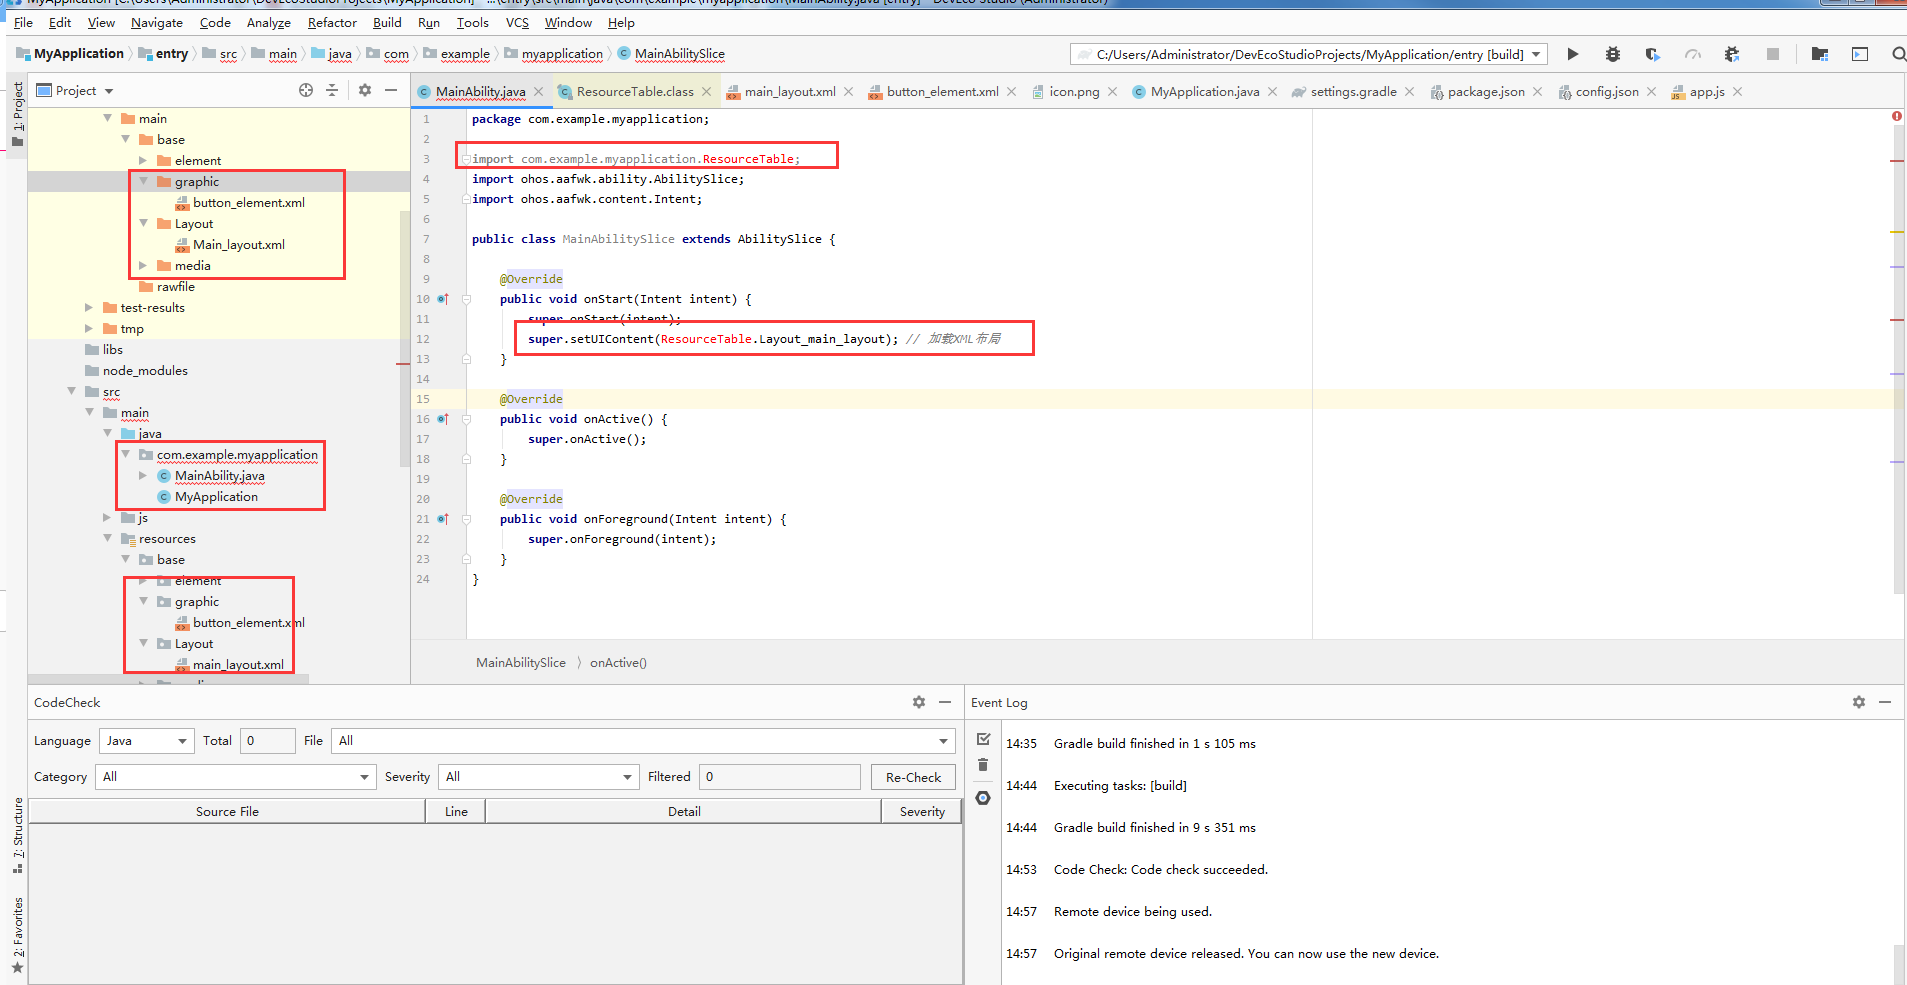Image resolution: width=1907 pixels, height=985 pixels.
Task: Fold the onStart method at line 10
Action: tap(466, 299)
